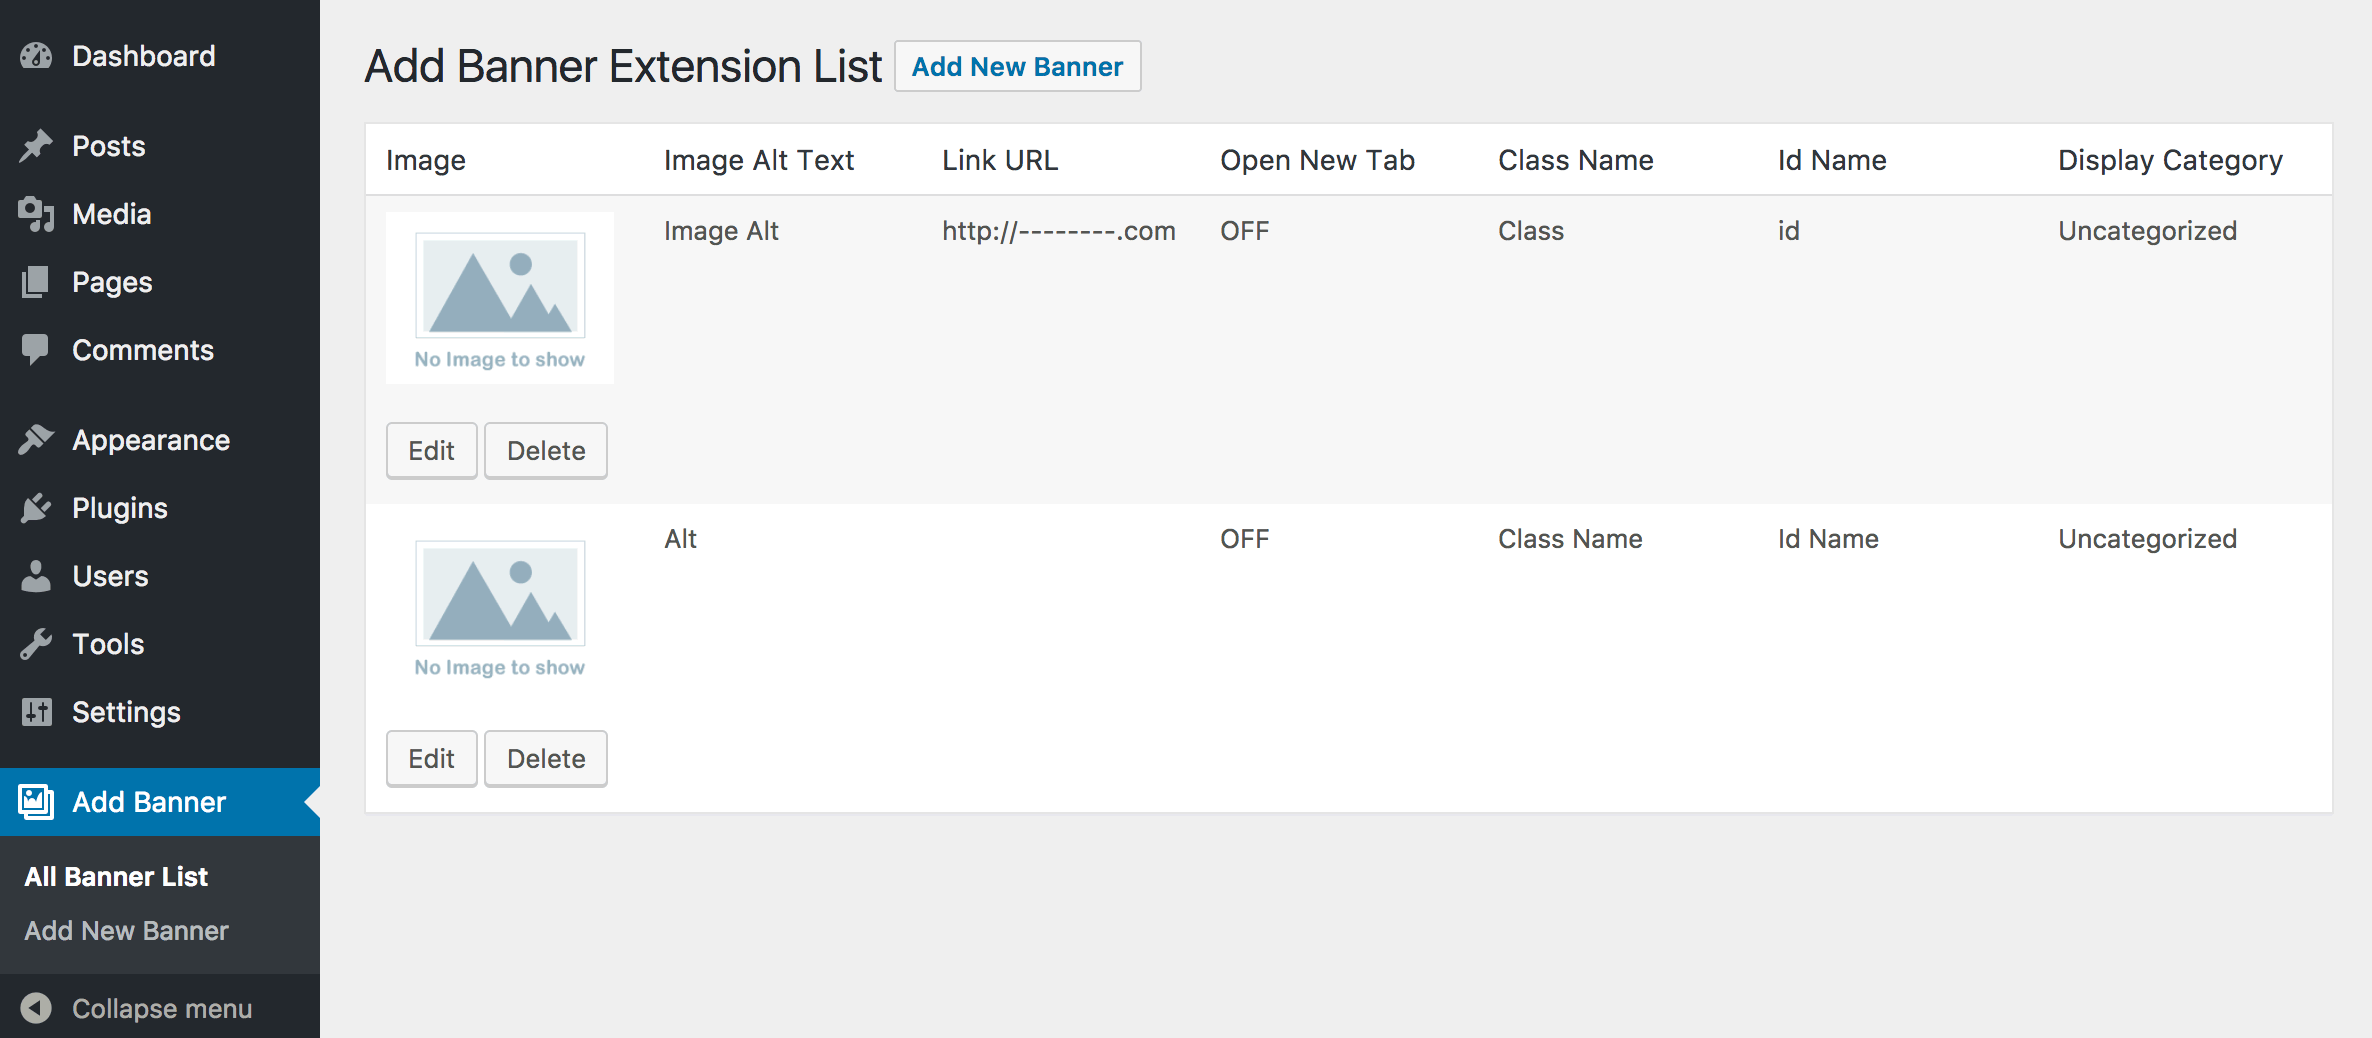This screenshot has width=2372, height=1038.
Task: Click the 'id' cell in first row
Action: tap(1789, 231)
